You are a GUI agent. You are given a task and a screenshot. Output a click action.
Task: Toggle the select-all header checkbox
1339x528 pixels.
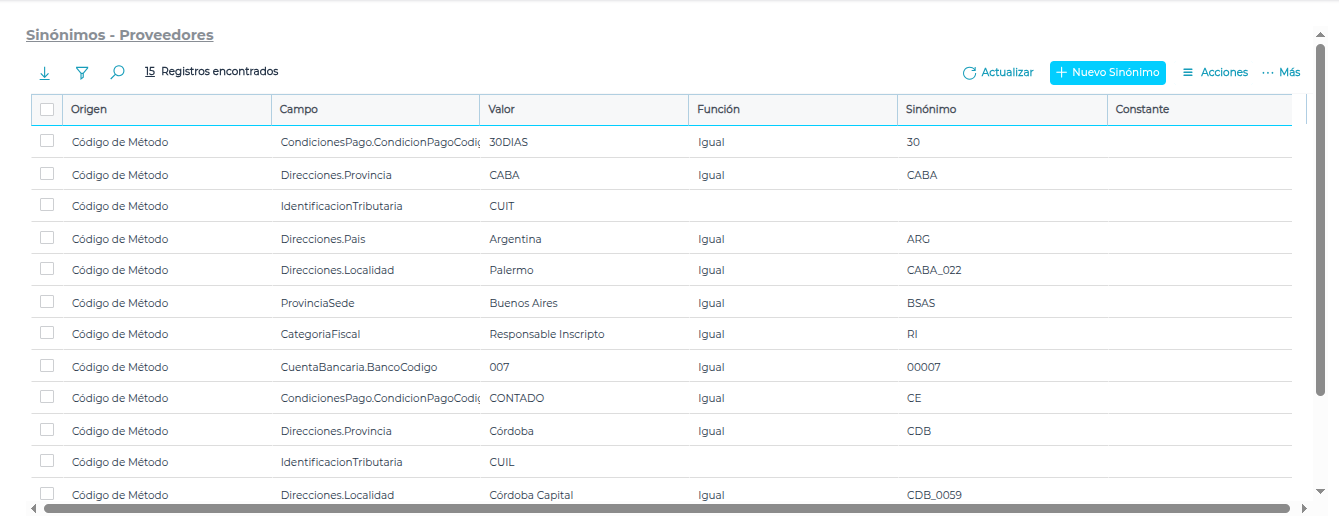pyautogui.click(x=47, y=109)
